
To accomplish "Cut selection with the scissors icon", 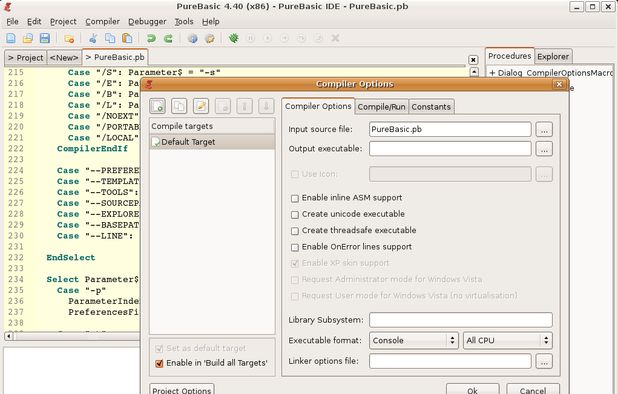I will point(93,38).
